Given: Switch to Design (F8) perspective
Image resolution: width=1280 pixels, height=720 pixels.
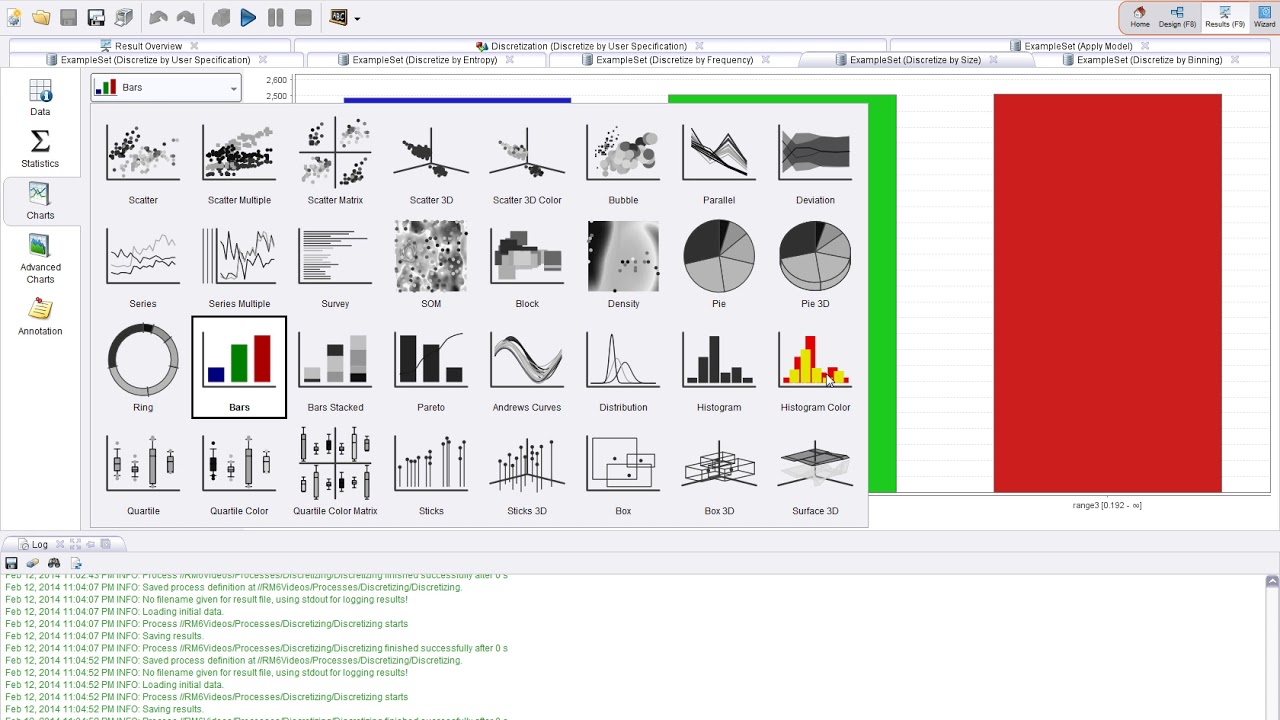Looking at the screenshot, I should pyautogui.click(x=1177, y=17).
